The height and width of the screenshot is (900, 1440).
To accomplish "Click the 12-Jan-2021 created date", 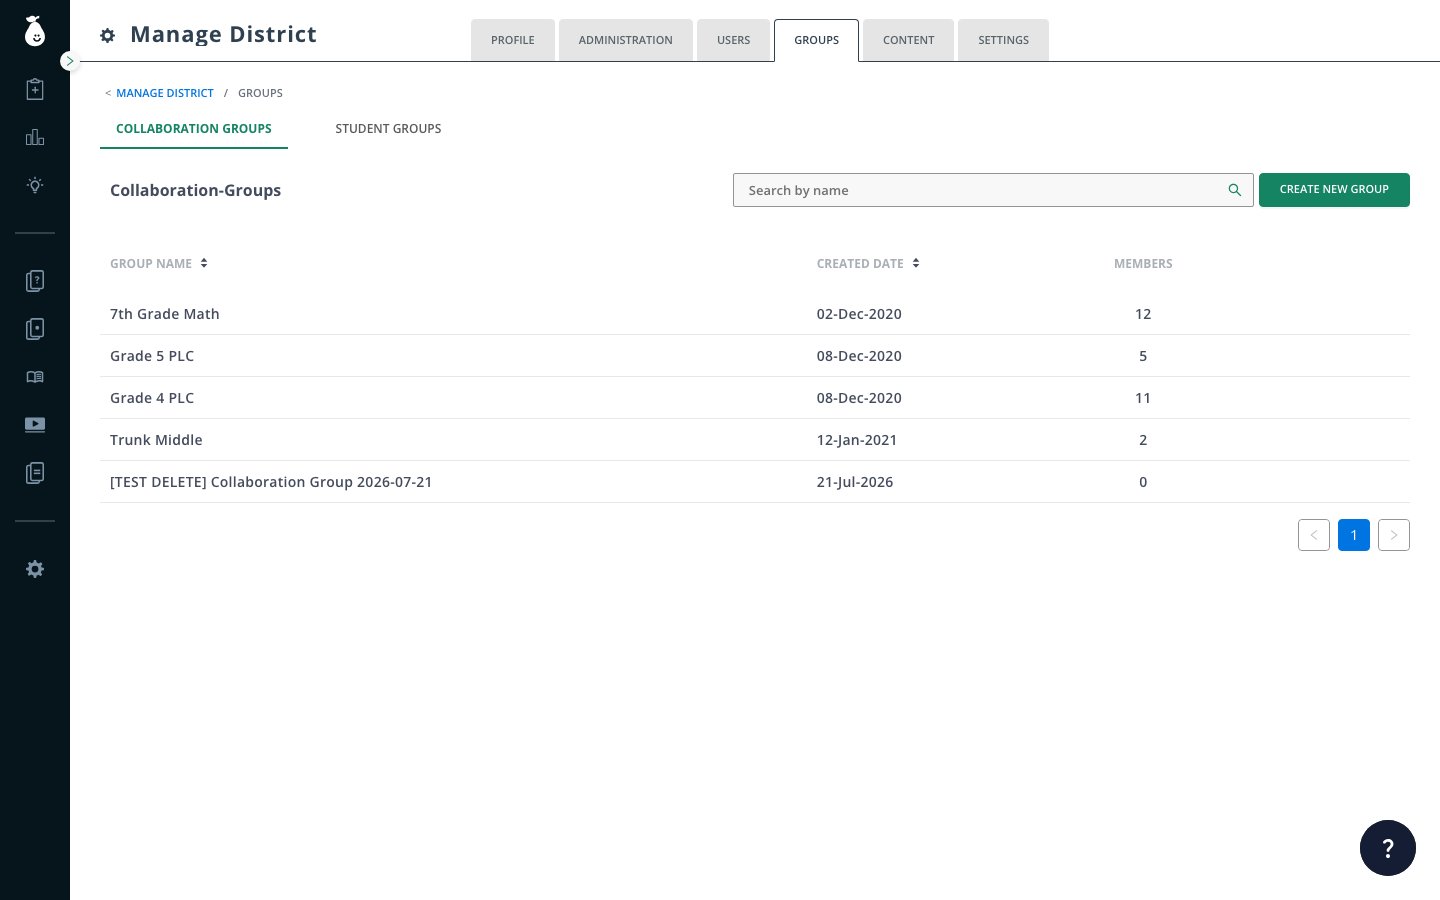I will pyautogui.click(x=857, y=440).
